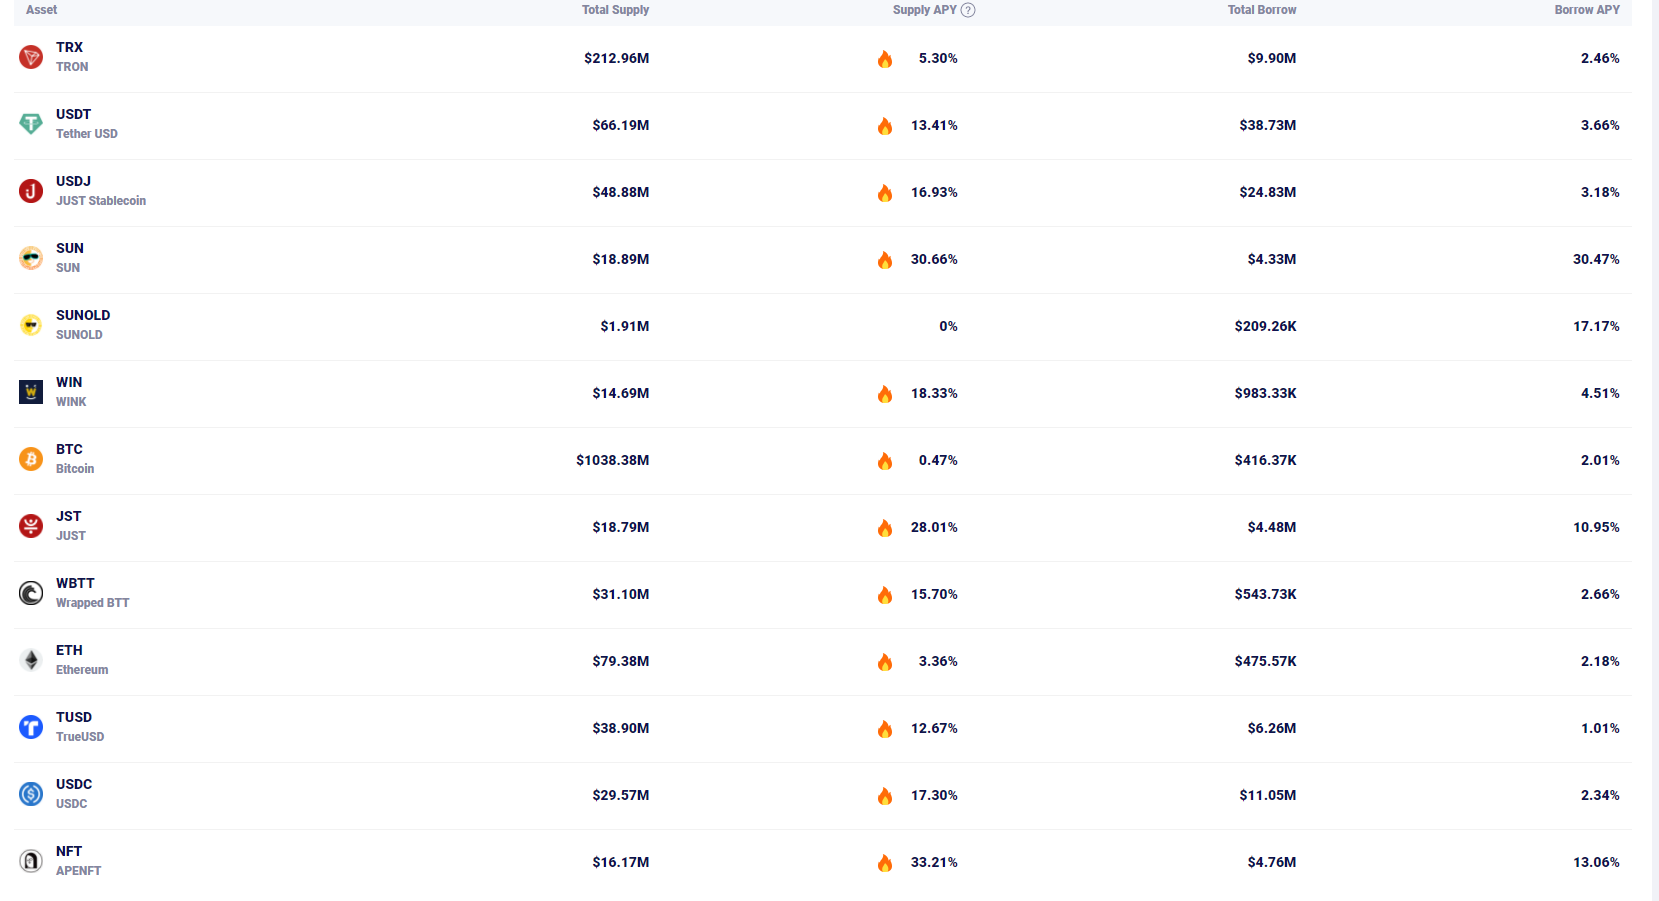Click the ETH Ethereum icon
The image size is (1659, 901).
click(x=31, y=660)
